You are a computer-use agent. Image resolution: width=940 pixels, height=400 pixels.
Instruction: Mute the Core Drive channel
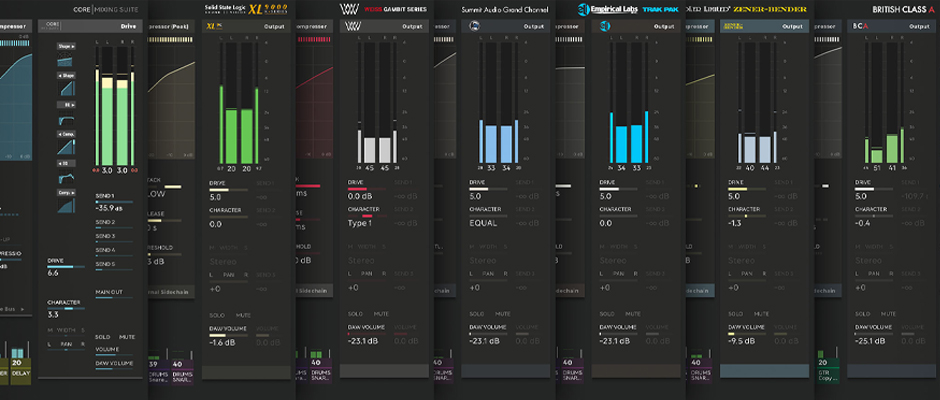126,337
